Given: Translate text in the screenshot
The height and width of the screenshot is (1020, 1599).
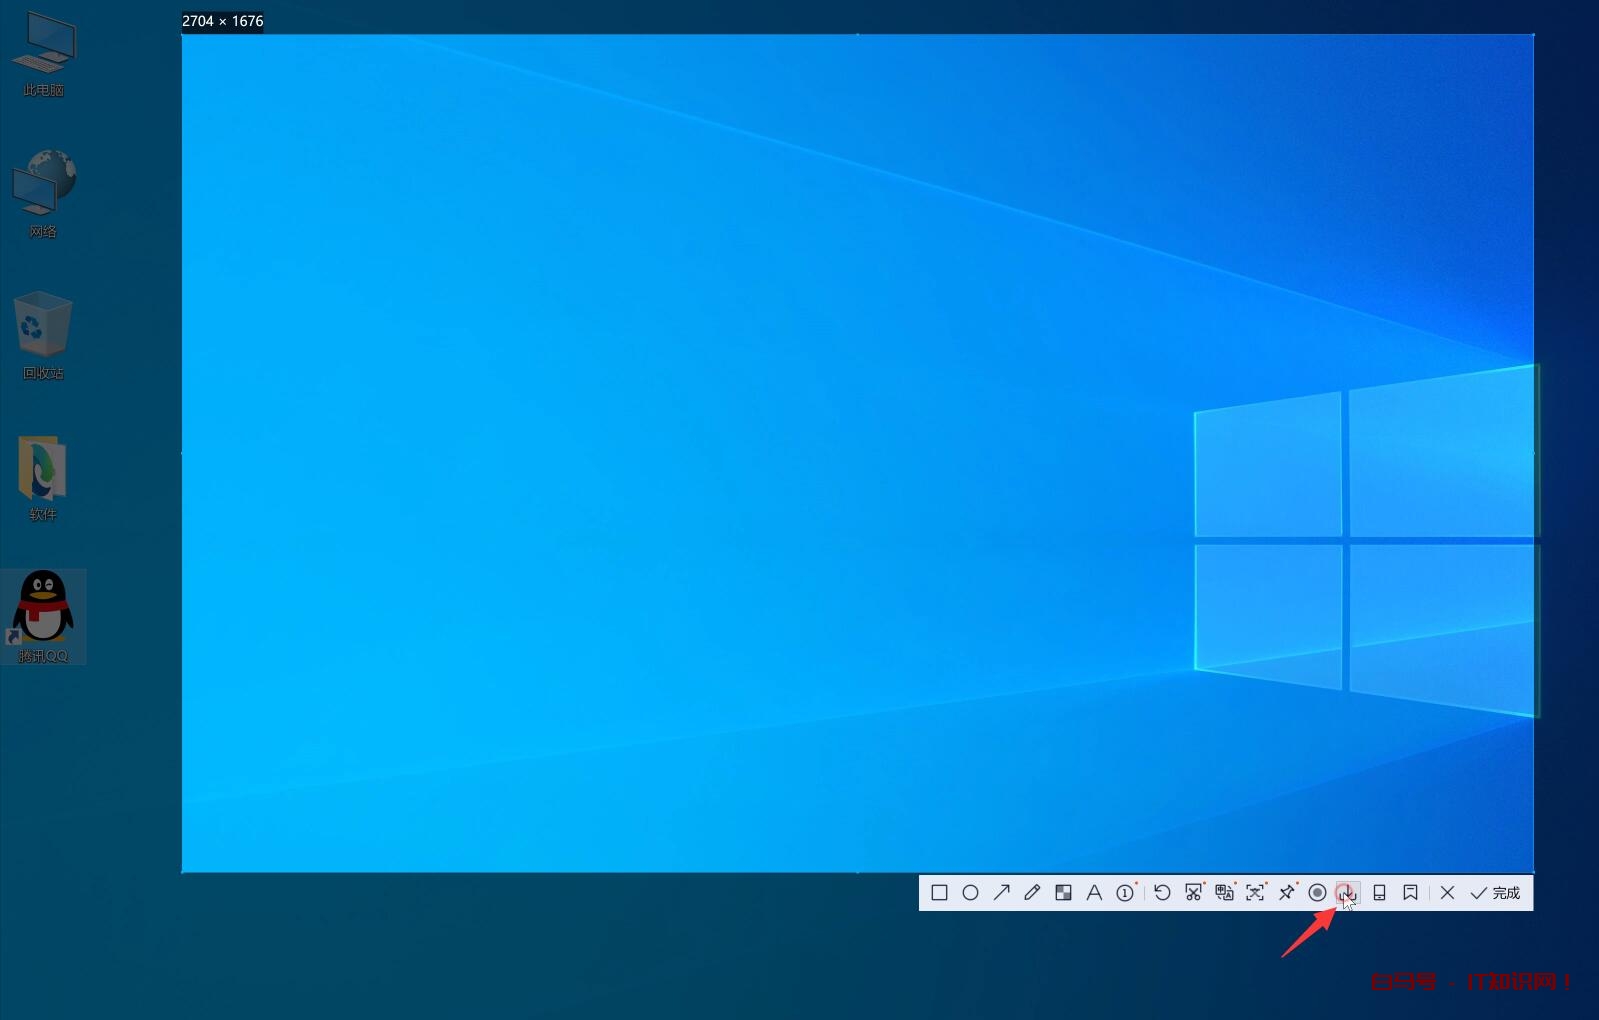Looking at the screenshot, I should click(x=1224, y=893).
